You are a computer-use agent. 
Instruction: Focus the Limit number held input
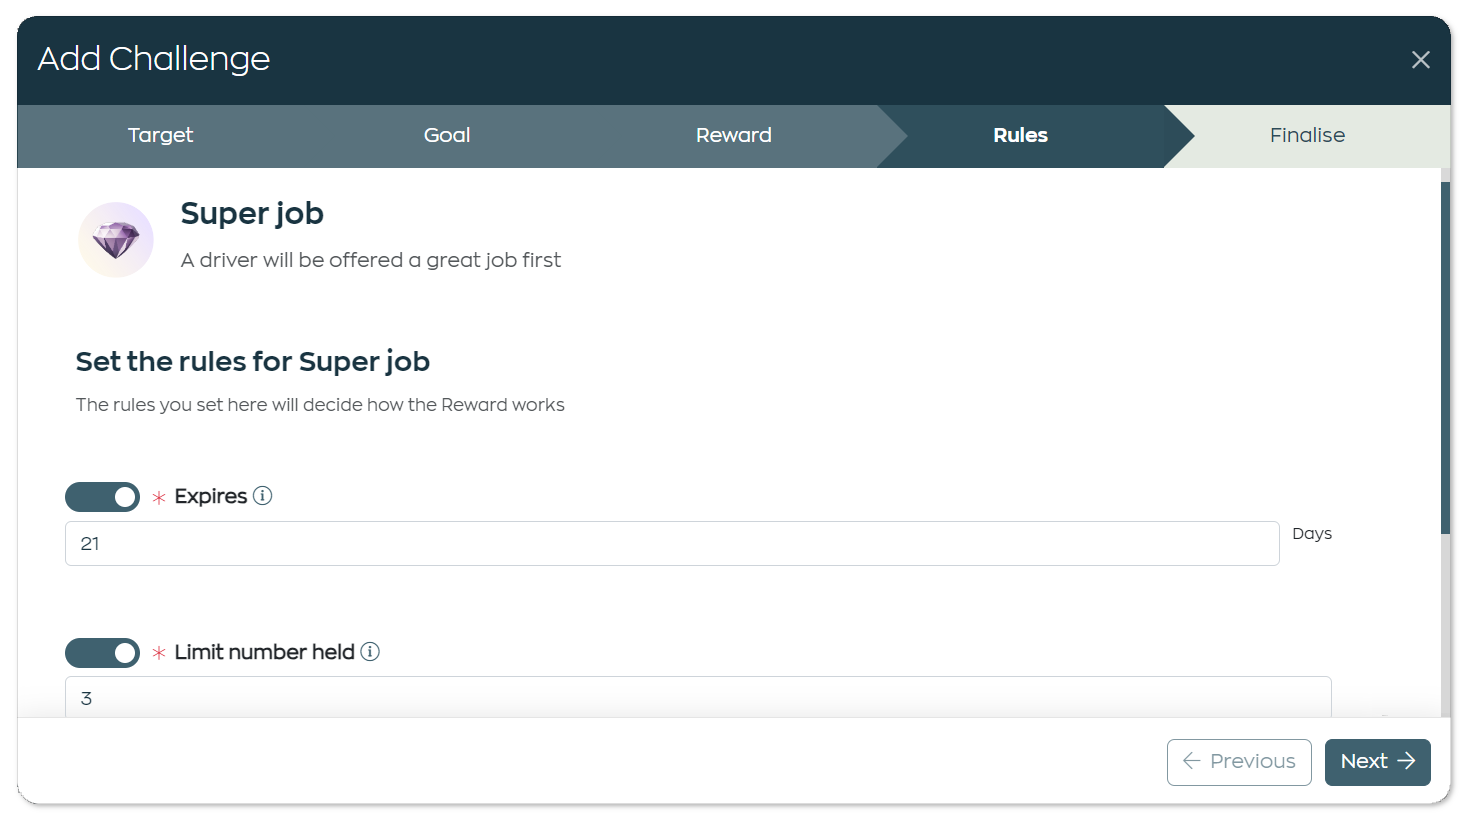pyautogui.click(x=698, y=697)
